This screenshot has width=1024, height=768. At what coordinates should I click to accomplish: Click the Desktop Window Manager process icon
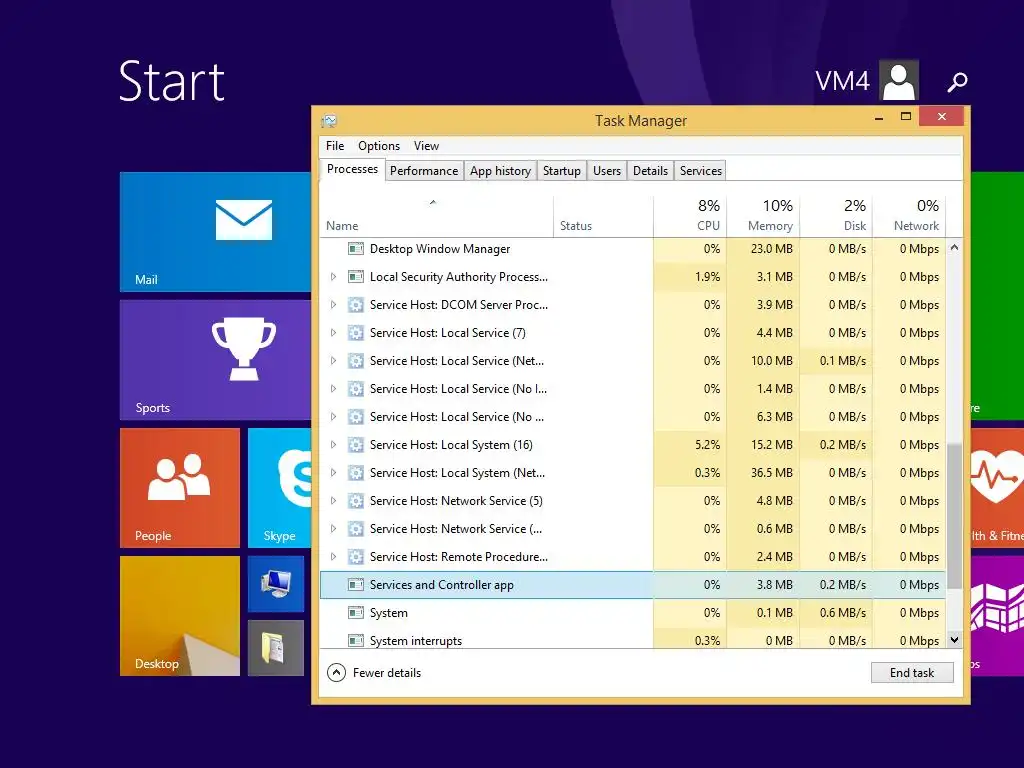(355, 249)
